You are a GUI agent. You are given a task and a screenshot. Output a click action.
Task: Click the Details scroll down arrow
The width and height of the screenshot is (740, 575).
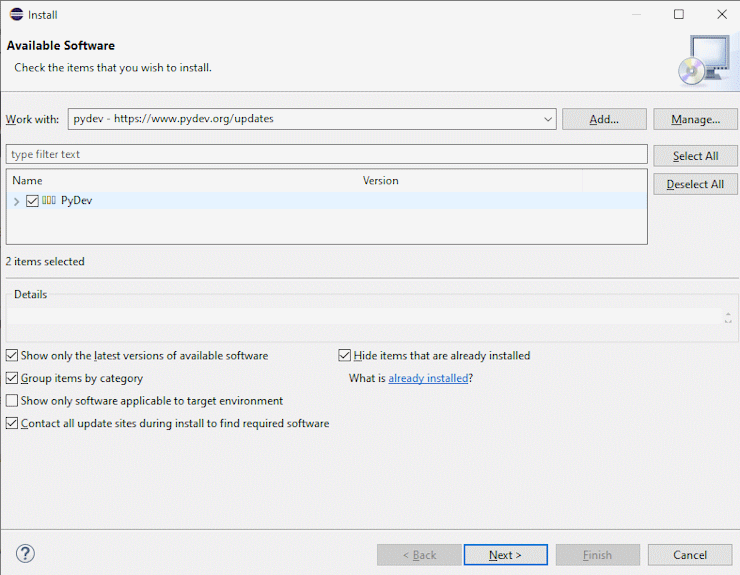click(x=728, y=321)
